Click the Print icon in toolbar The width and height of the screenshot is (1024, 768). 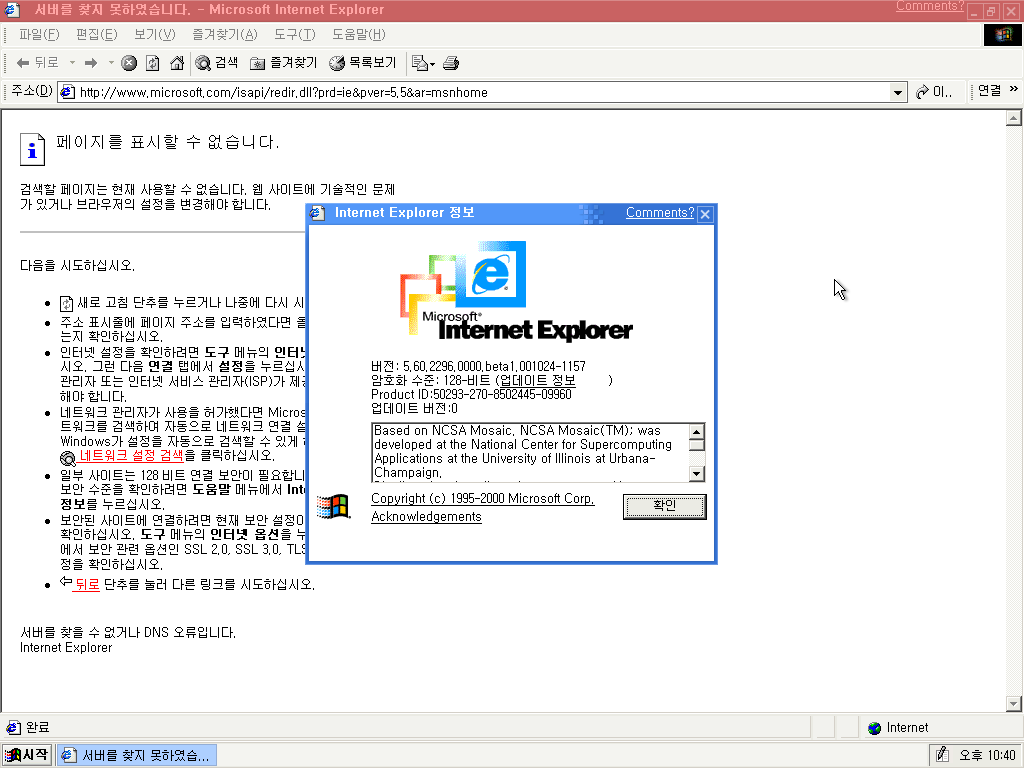pos(451,63)
